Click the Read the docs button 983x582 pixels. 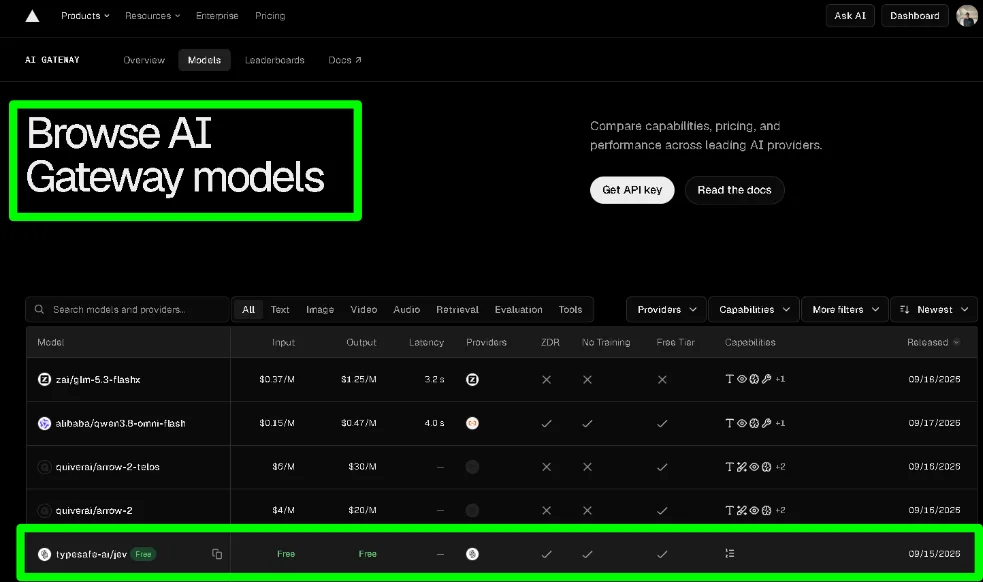pos(734,190)
